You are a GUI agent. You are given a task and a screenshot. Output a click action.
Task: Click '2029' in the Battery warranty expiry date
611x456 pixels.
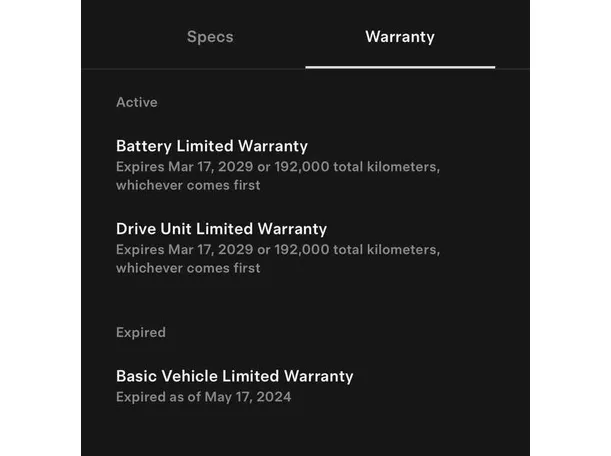pyautogui.click(x=235, y=167)
